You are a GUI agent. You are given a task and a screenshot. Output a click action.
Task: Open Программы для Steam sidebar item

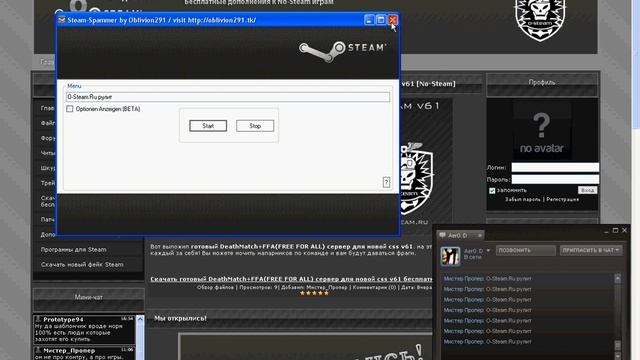coord(73,249)
